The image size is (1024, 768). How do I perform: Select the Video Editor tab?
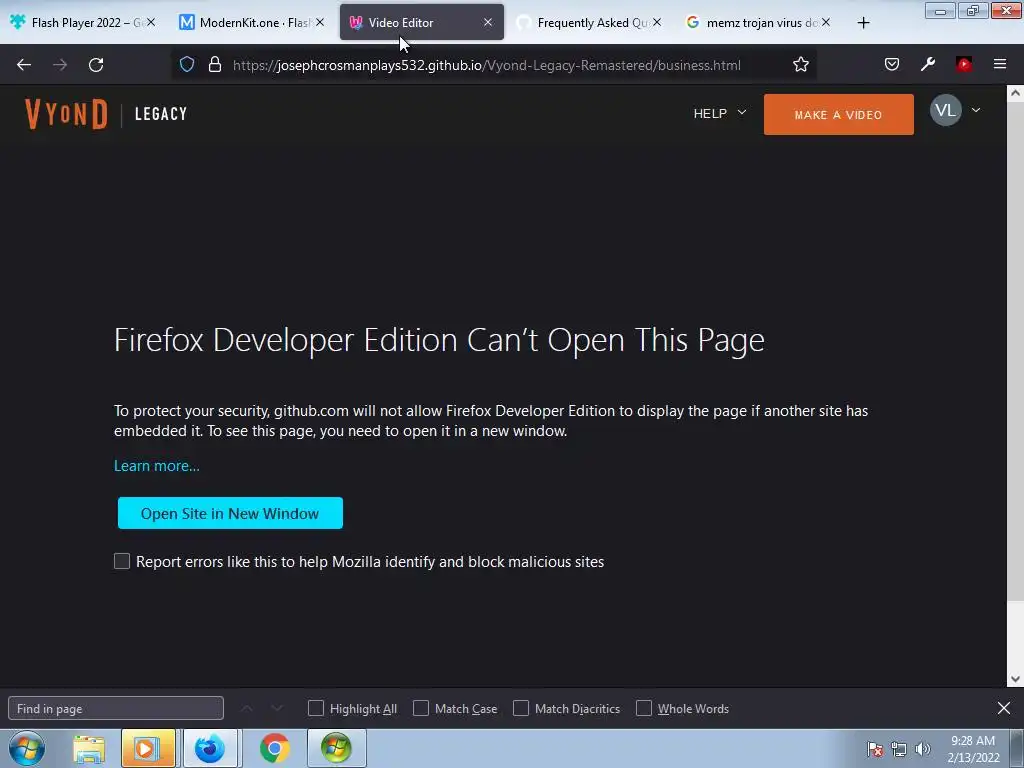422,22
